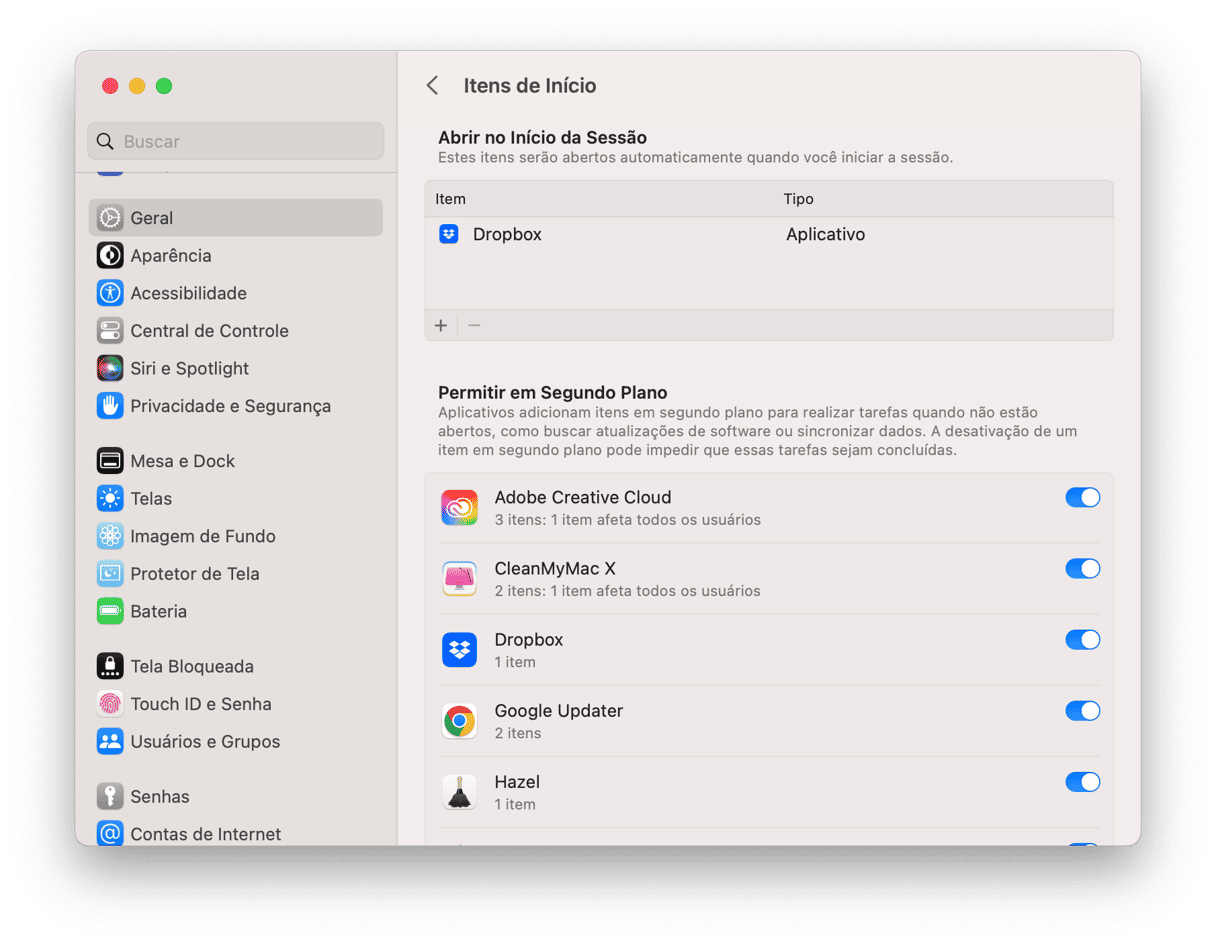The height and width of the screenshot is (945, 1216).
Task: Click the Contas de Internet label
Action: (x=206, y=834)
